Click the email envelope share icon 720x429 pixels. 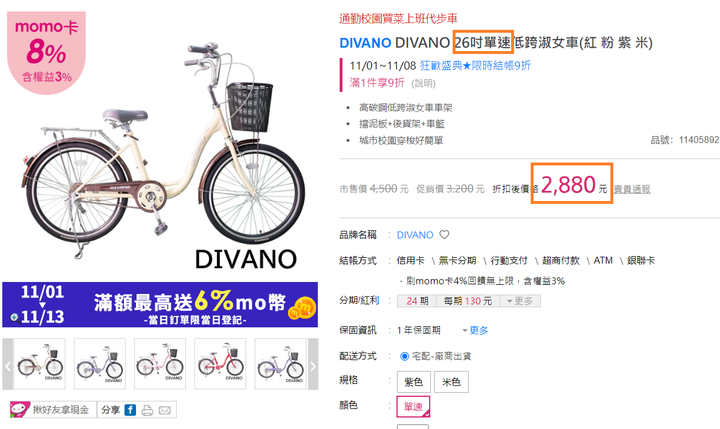tap(164, 410)
